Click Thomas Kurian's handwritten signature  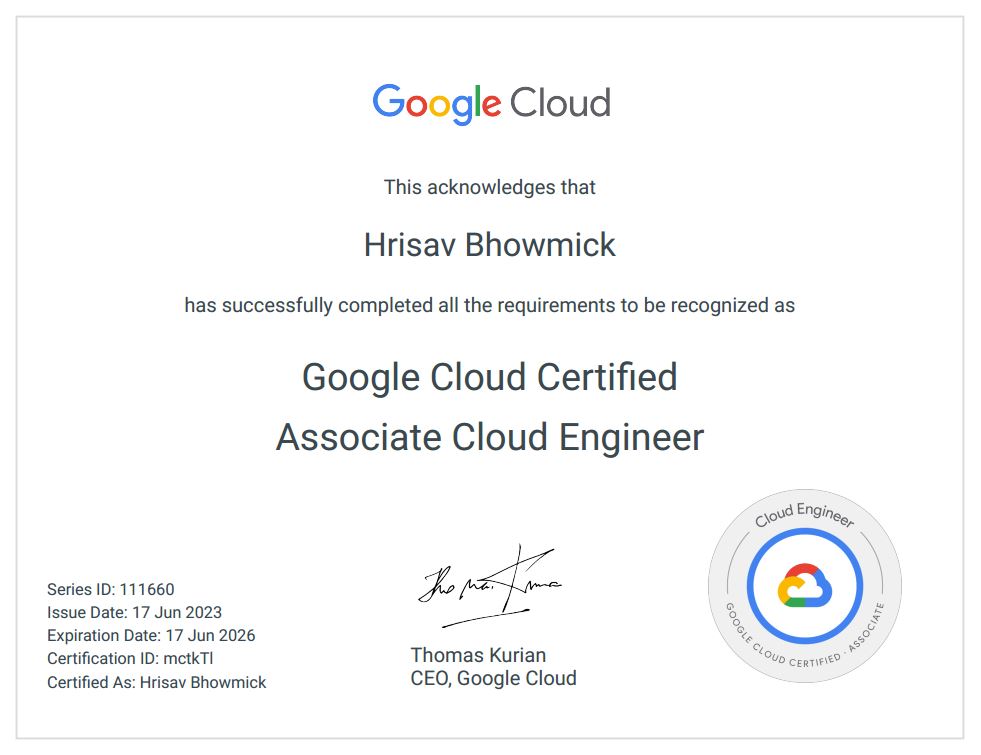(490, 586)
